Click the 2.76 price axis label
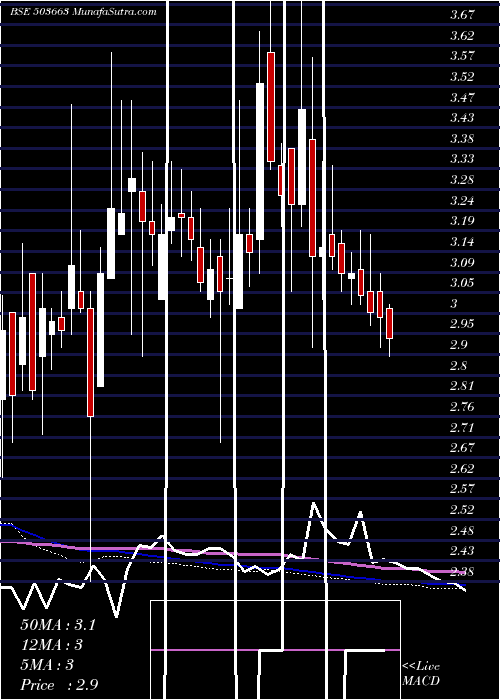This screenshot has width=500, height=700. pyautogui.click(x=462, y=406)
